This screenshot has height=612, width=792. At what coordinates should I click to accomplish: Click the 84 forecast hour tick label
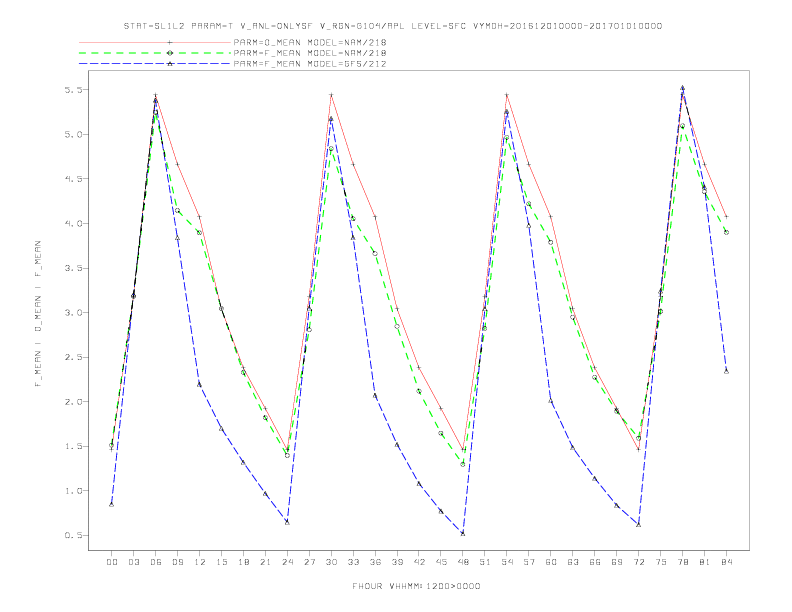pyautogui.click(x=727, y=562)
